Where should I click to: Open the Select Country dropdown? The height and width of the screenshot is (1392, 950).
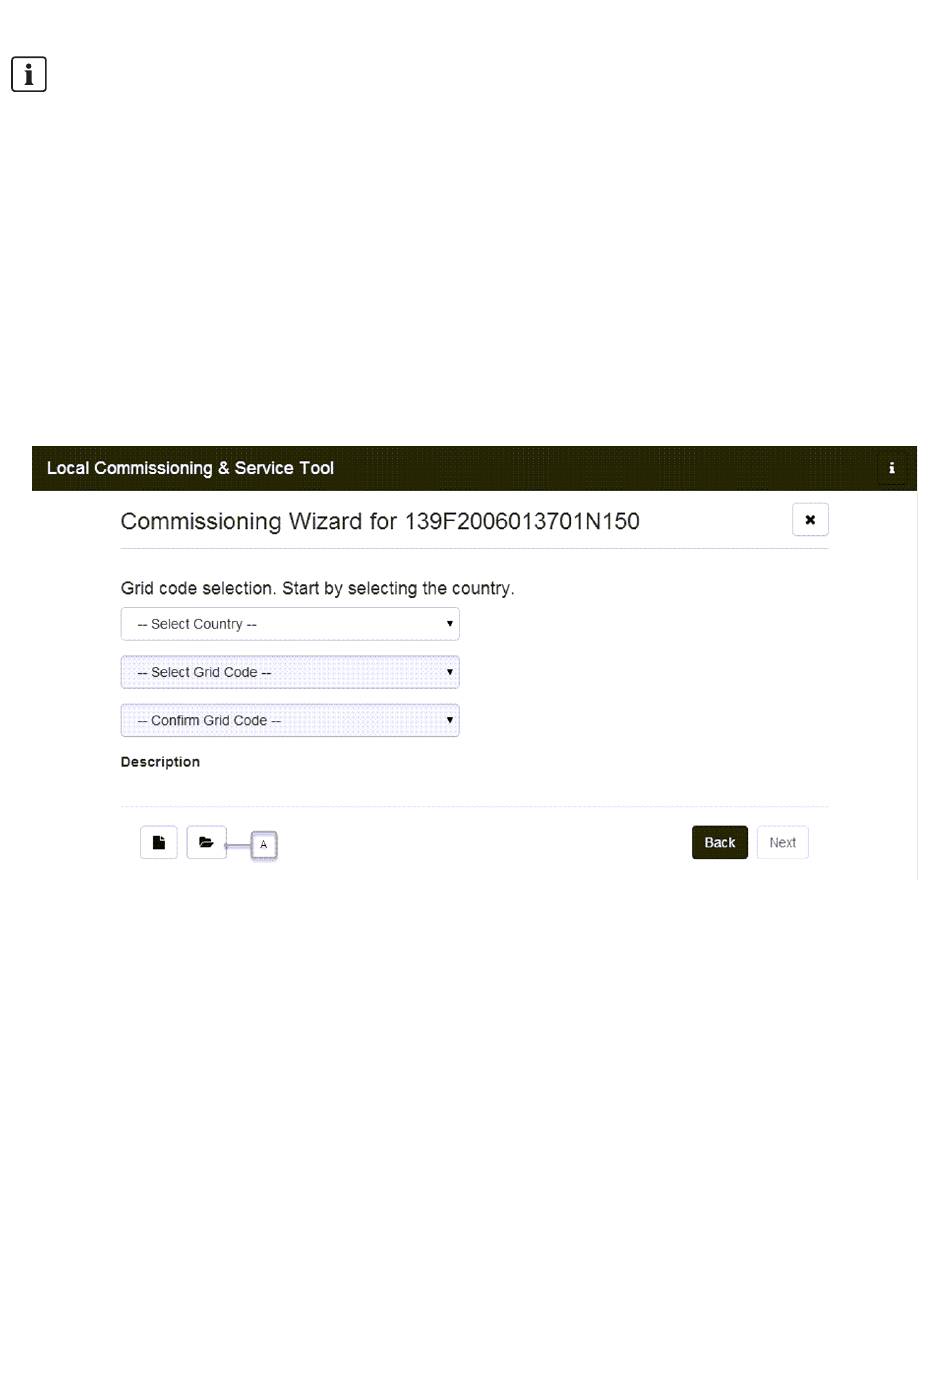tap(290, 624)
